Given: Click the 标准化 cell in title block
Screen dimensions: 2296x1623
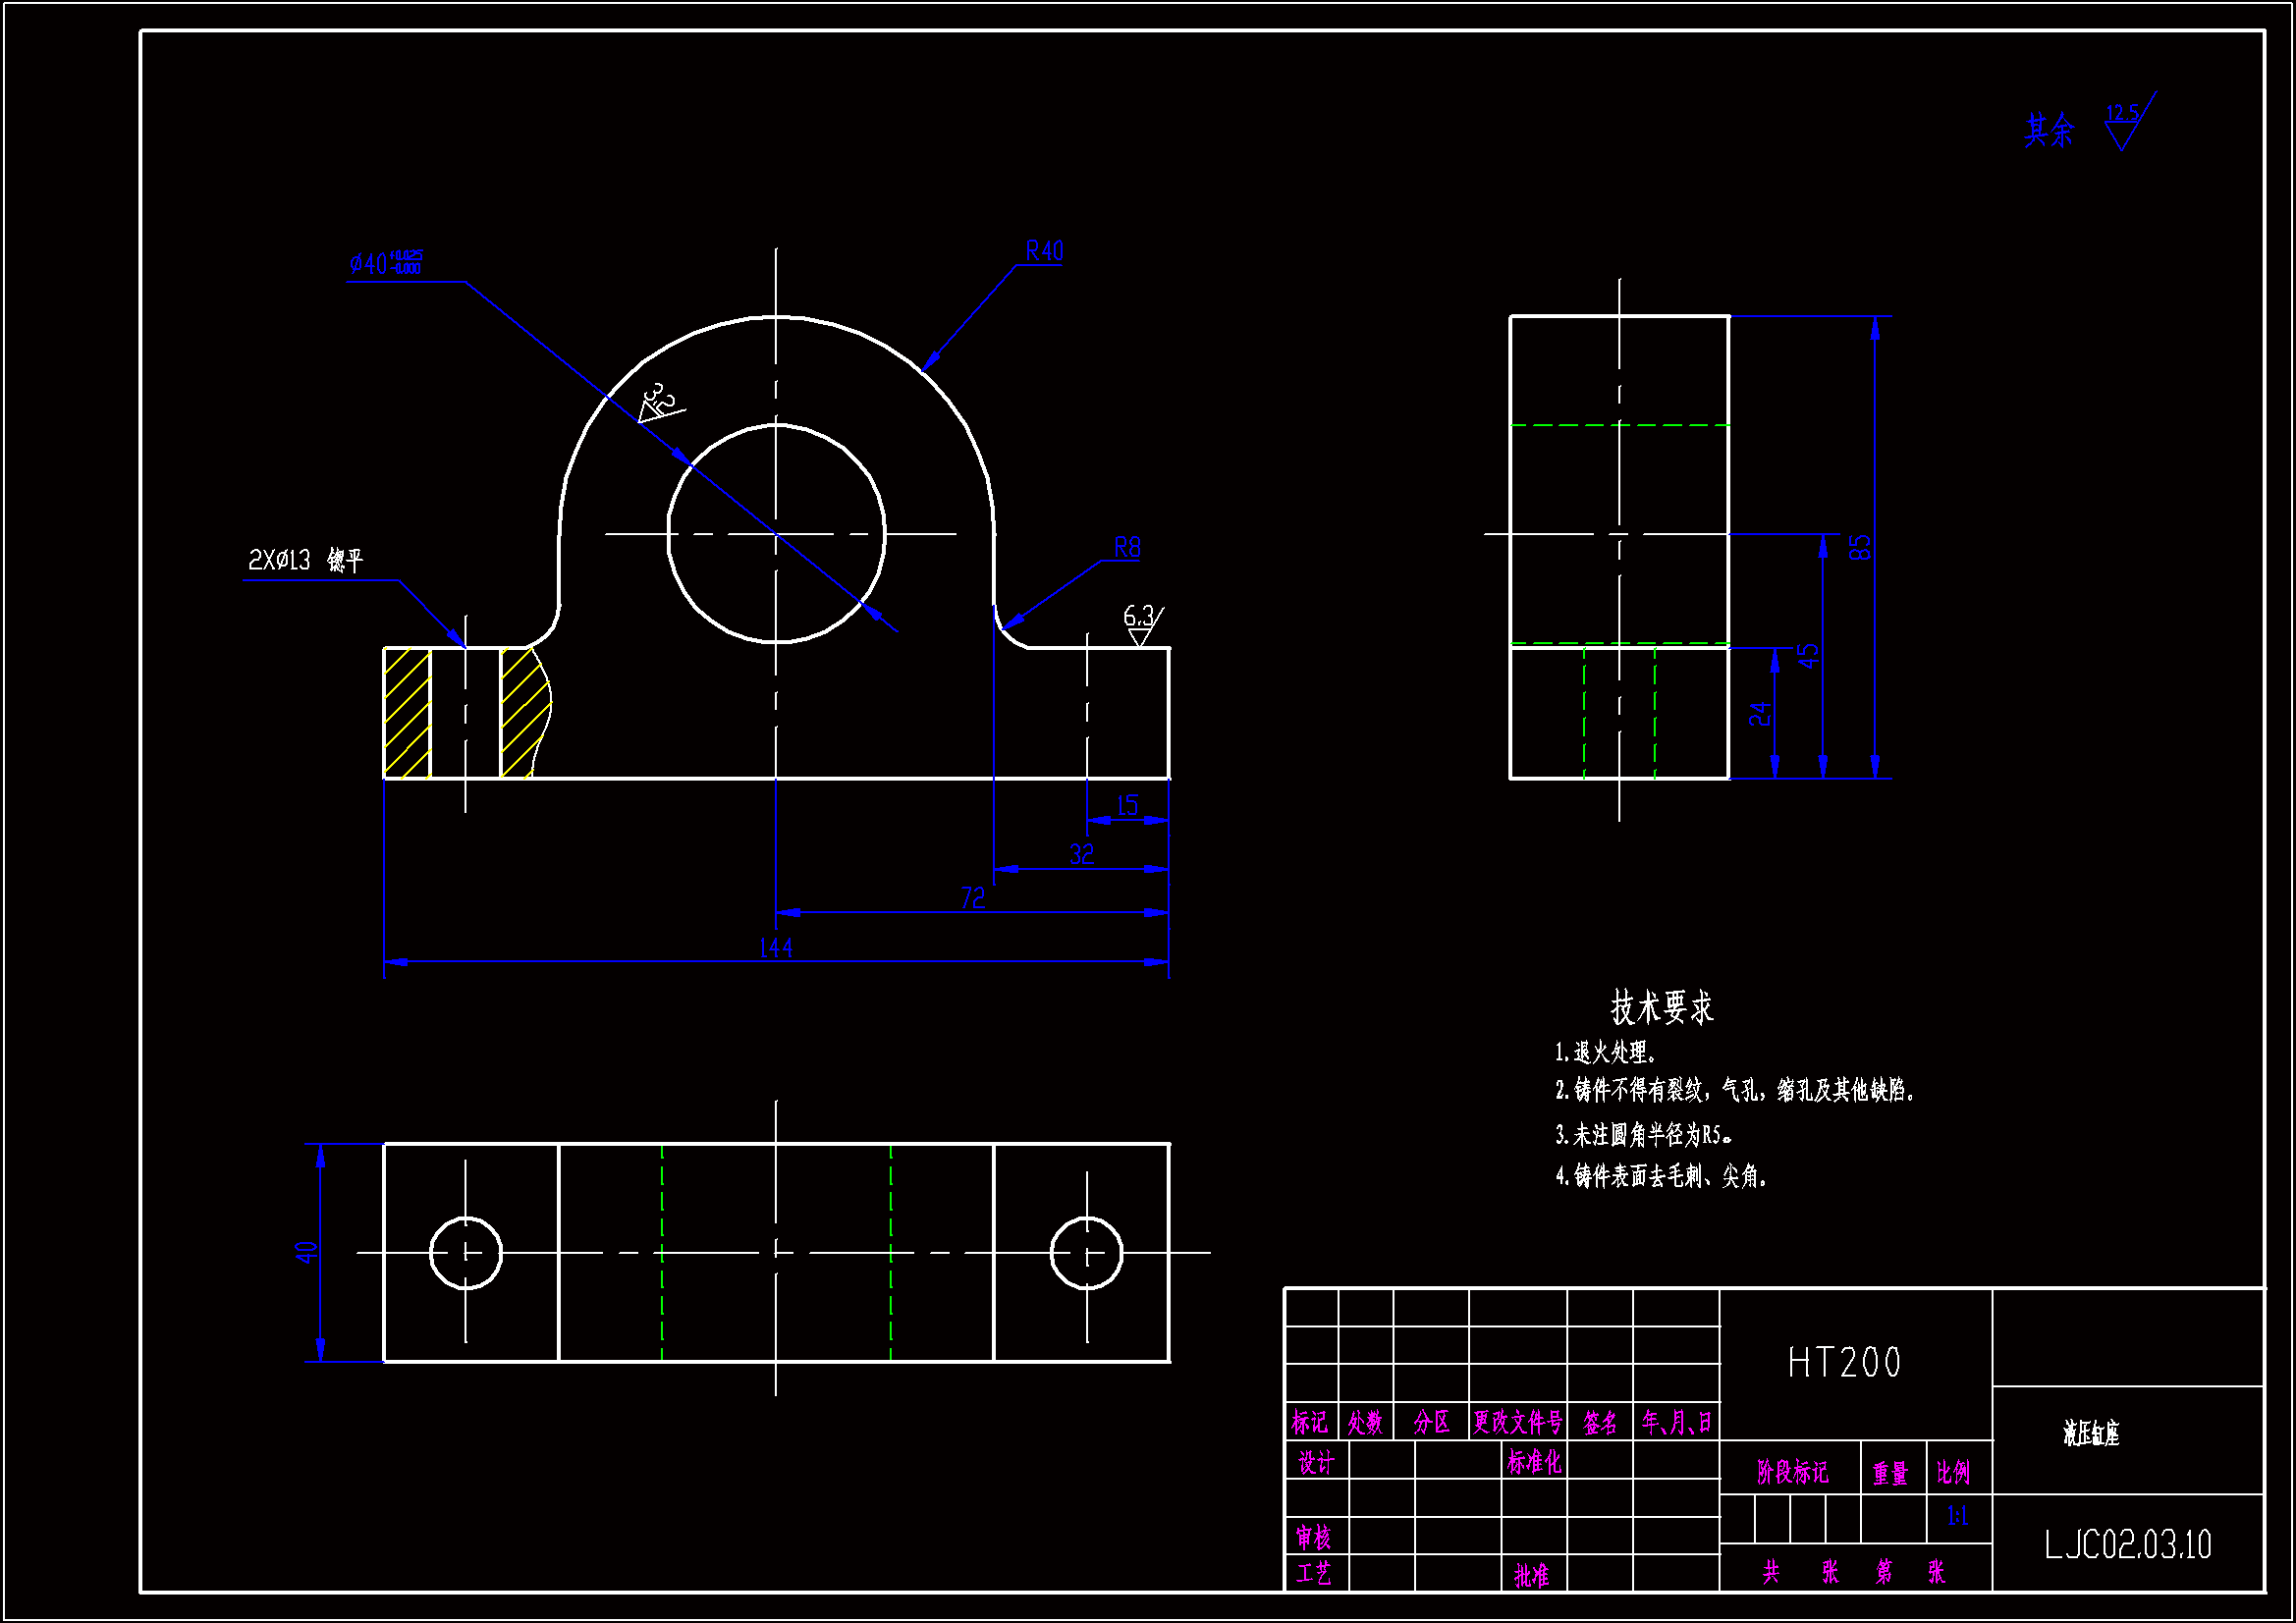Looking at the screenshot, I should [x=1533, y=1463].
